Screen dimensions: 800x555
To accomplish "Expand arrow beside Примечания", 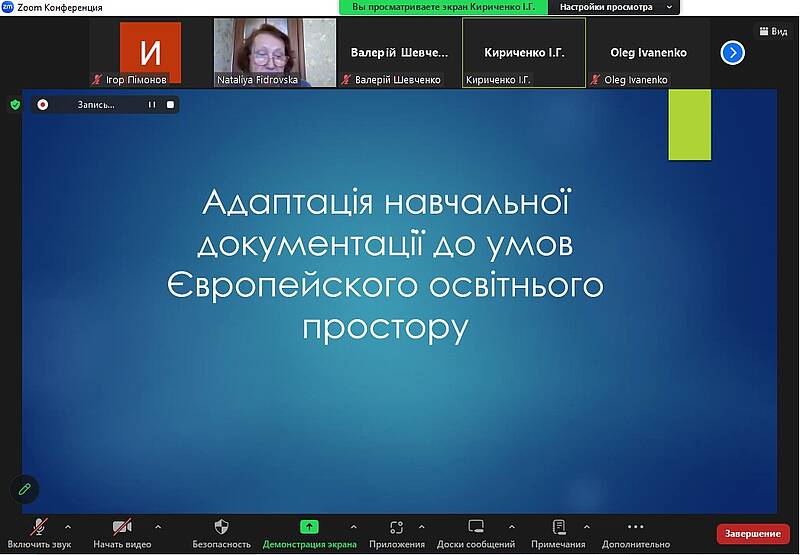I will pos(587,527).
